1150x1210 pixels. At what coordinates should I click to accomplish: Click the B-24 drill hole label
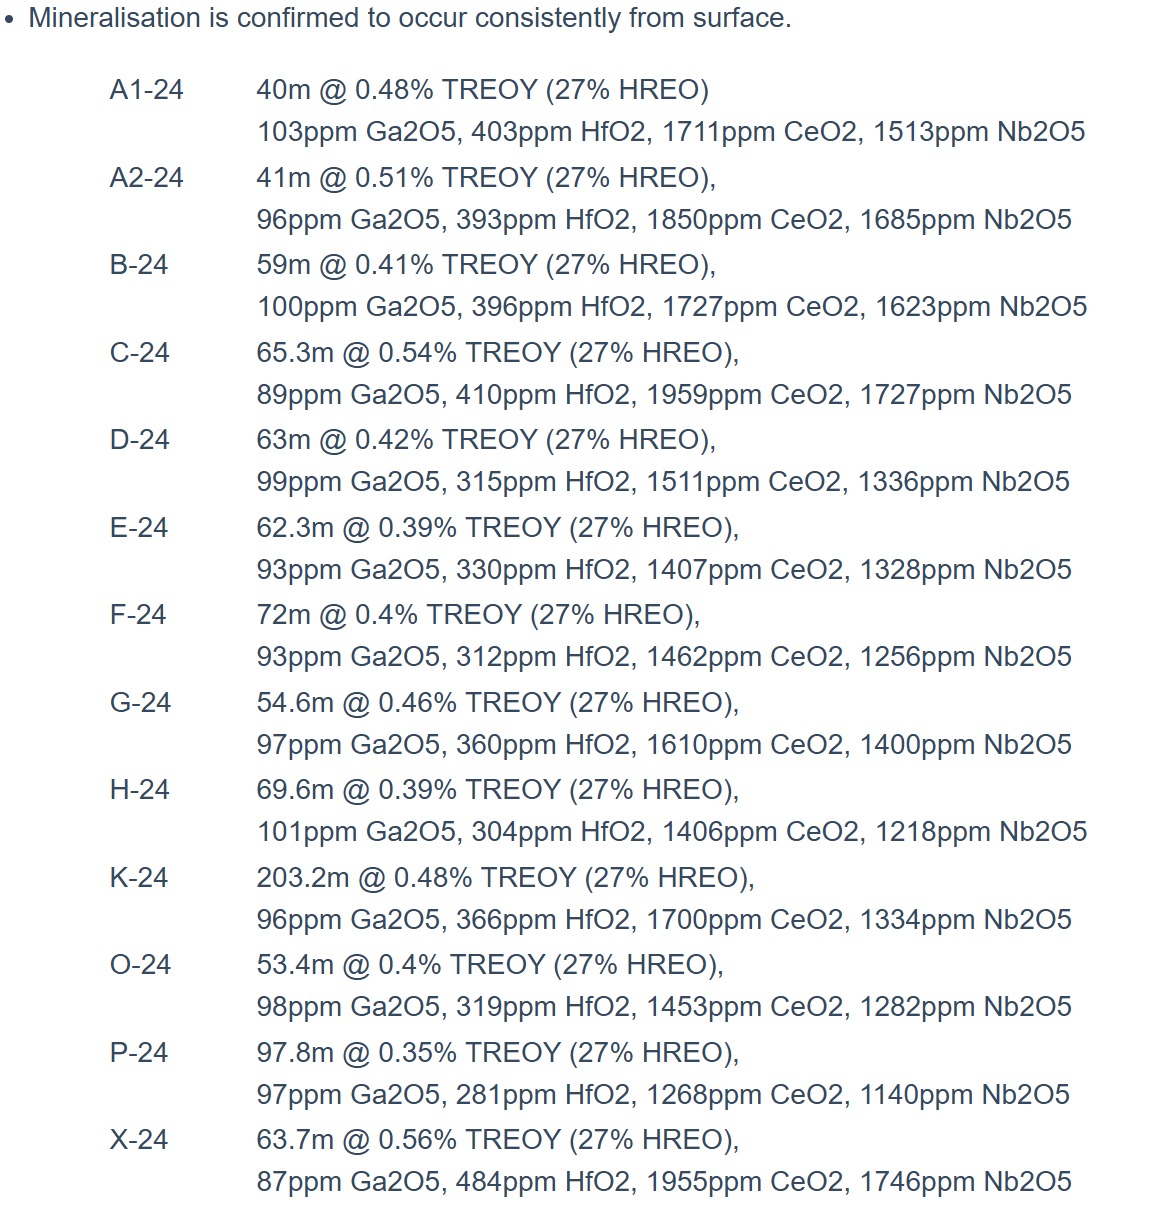point(139,265)
